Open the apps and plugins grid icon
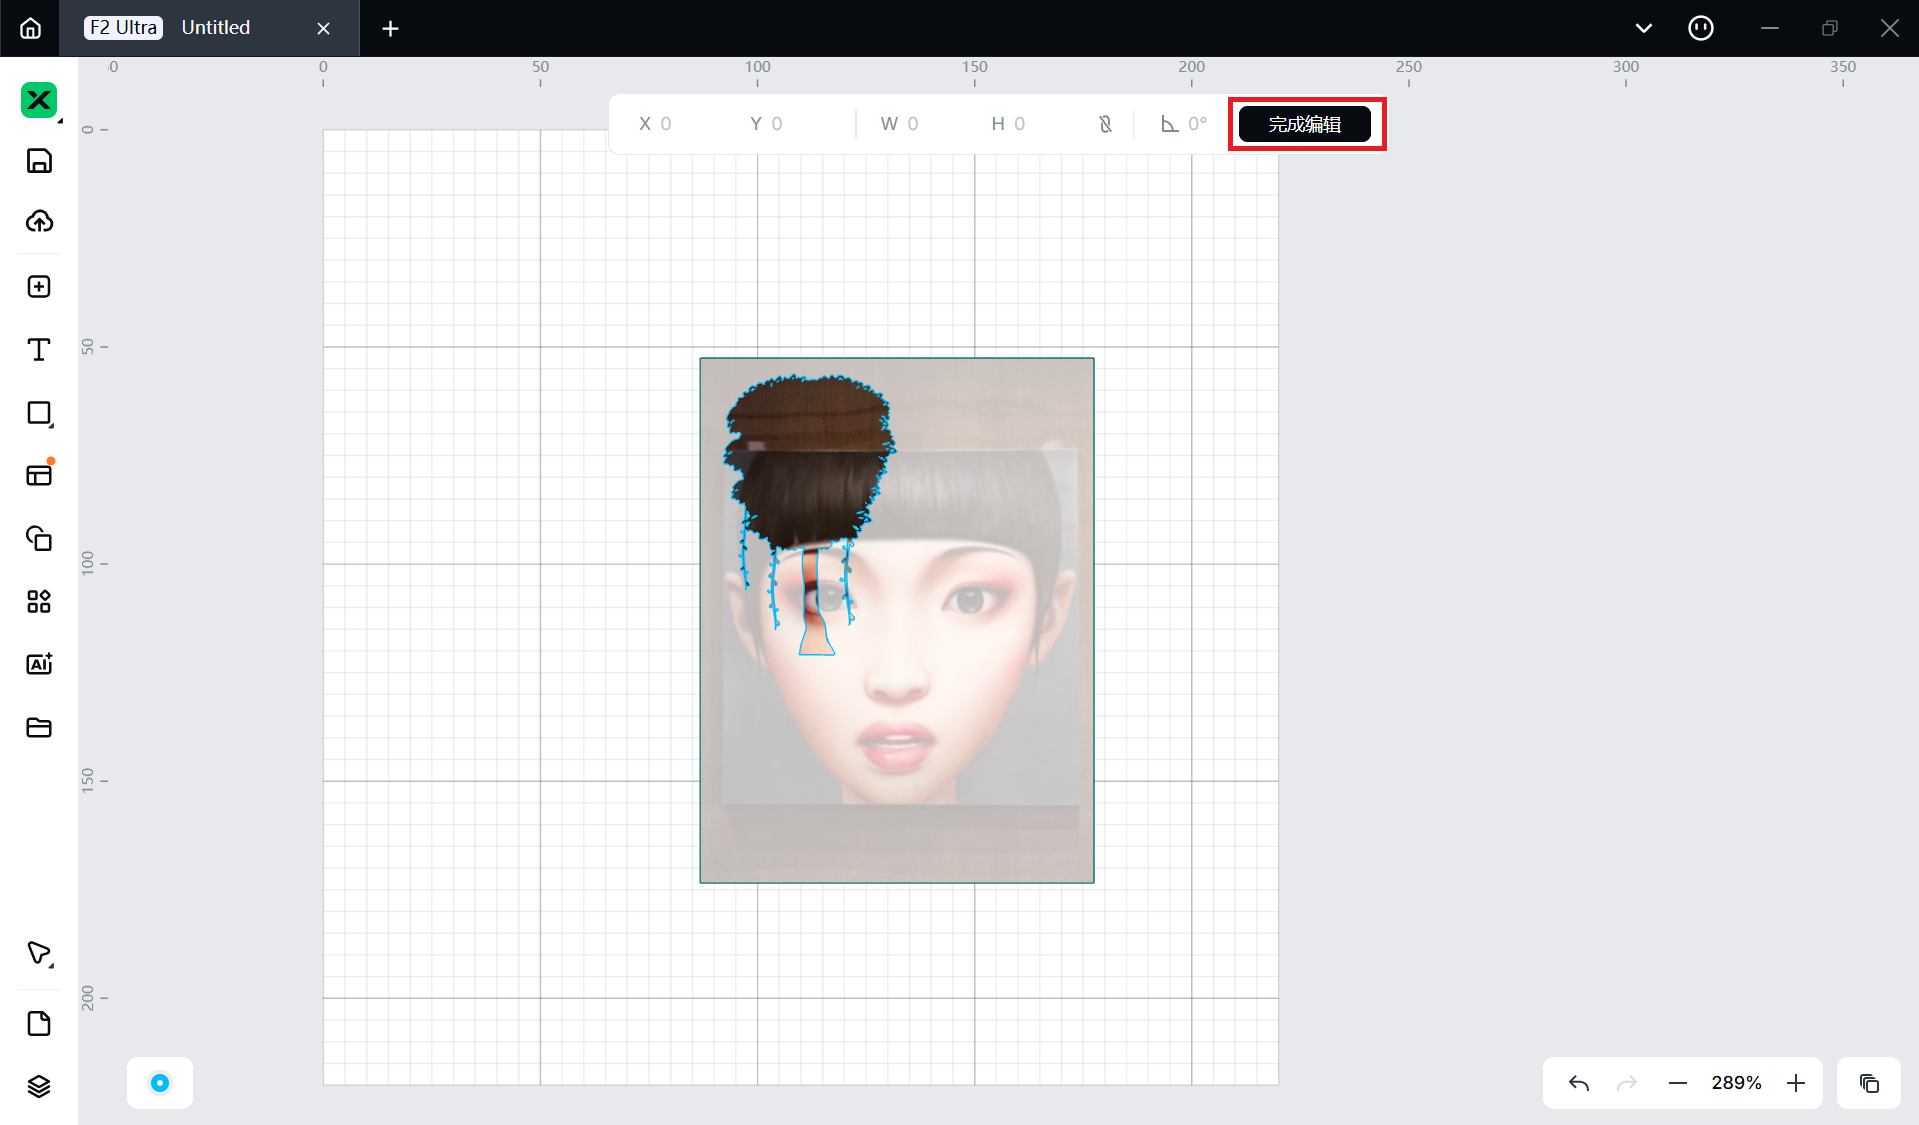 (x=39, y=601)
